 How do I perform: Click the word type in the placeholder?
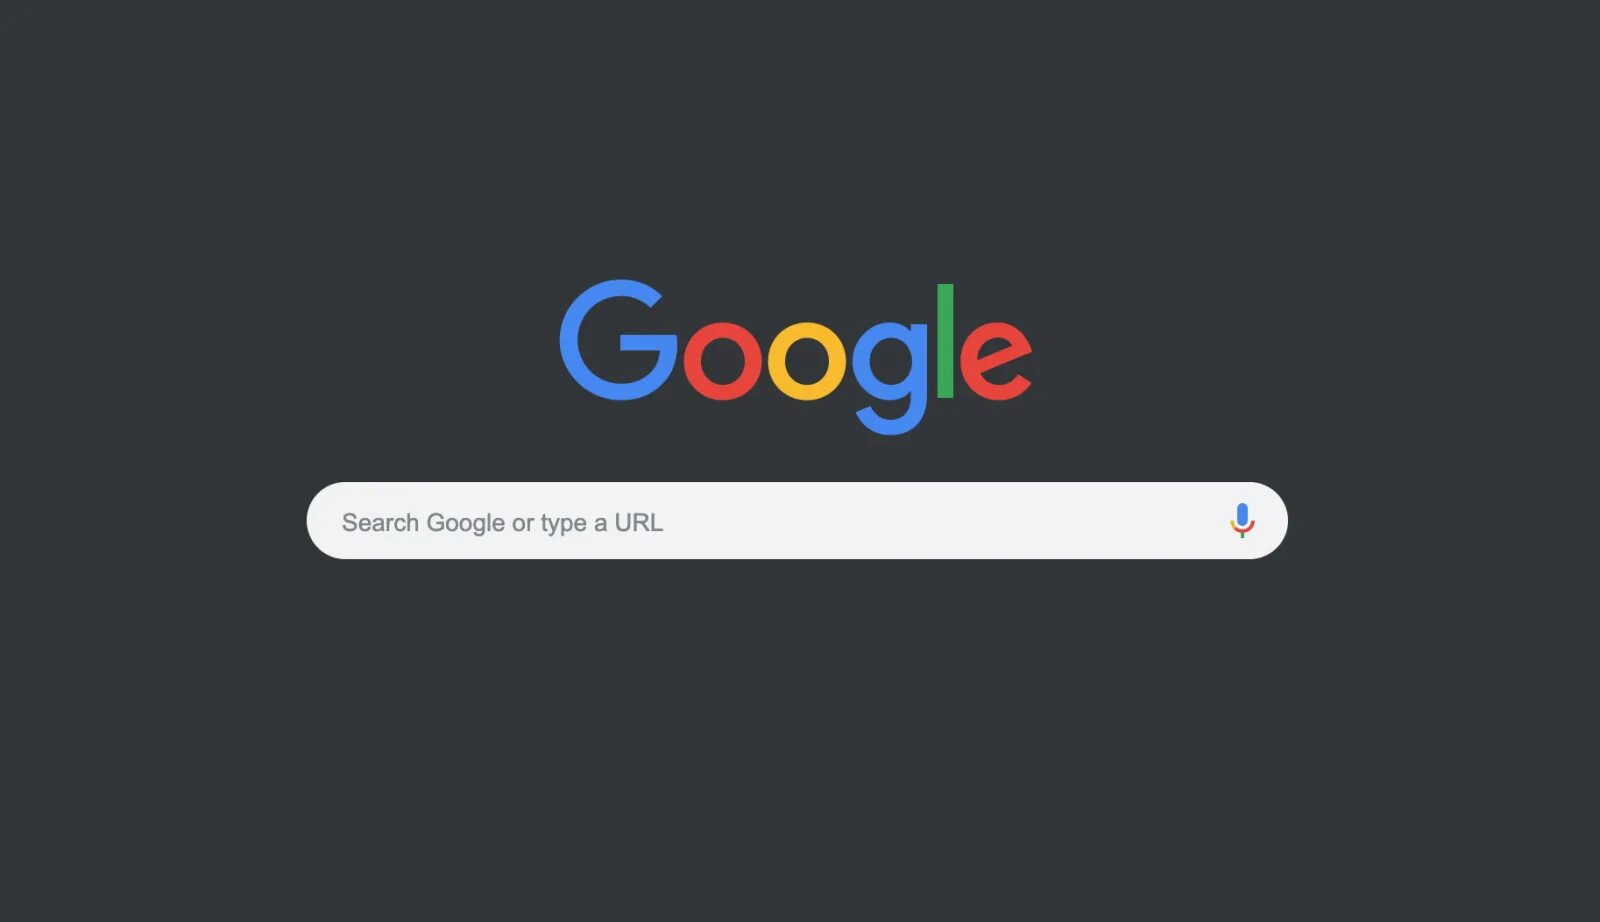(564, 524)
